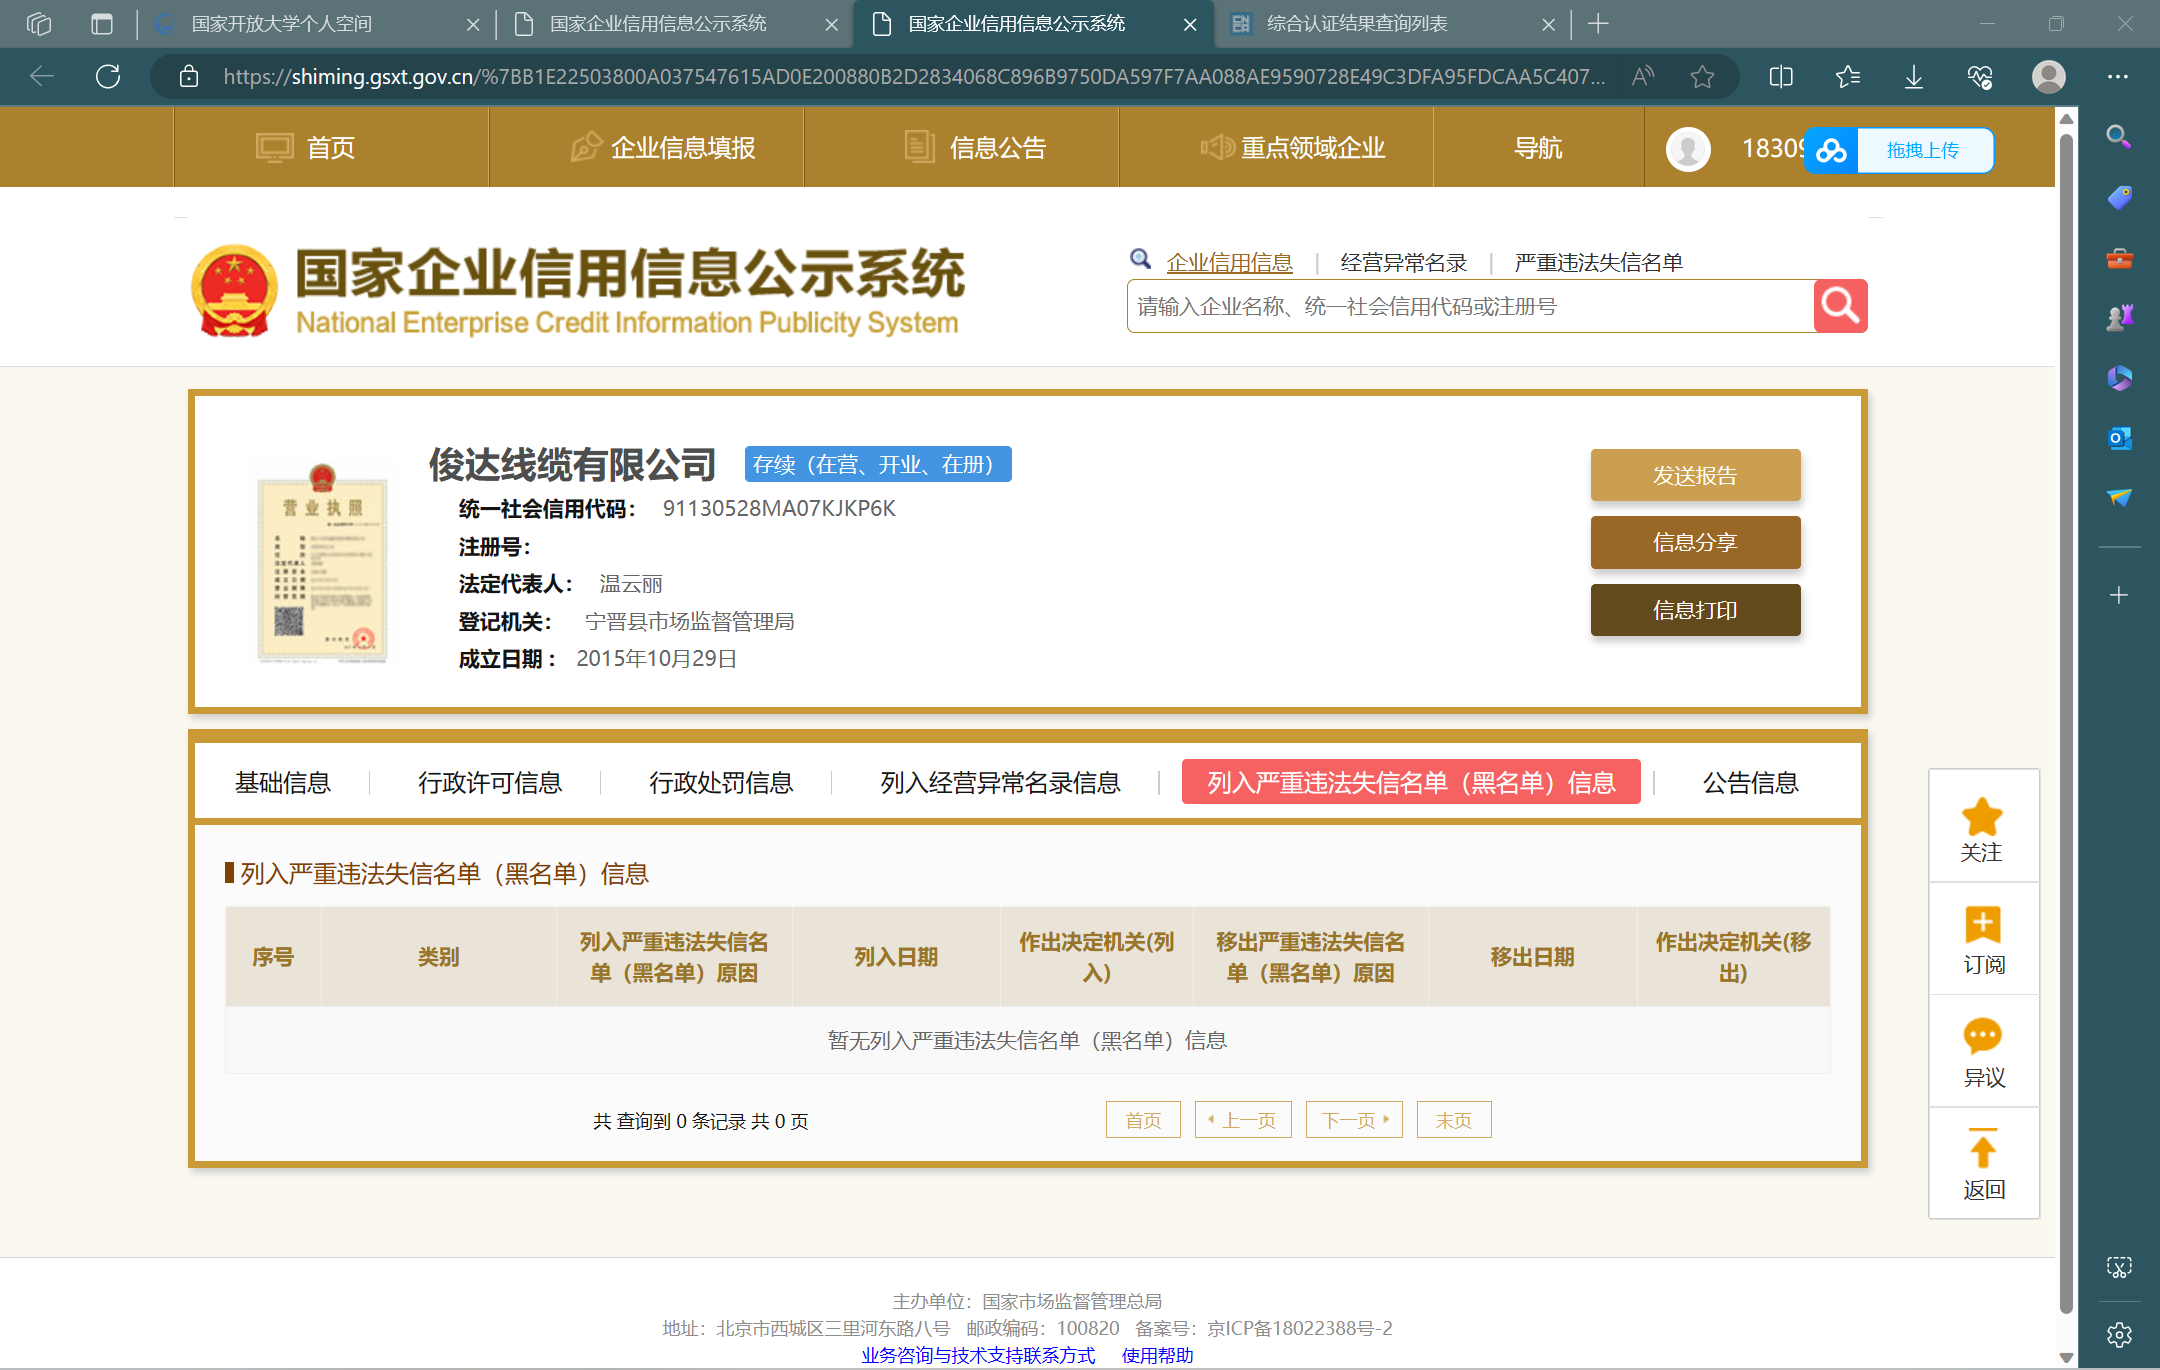Open Outlook in Edge sidebar

[2118, 438]
